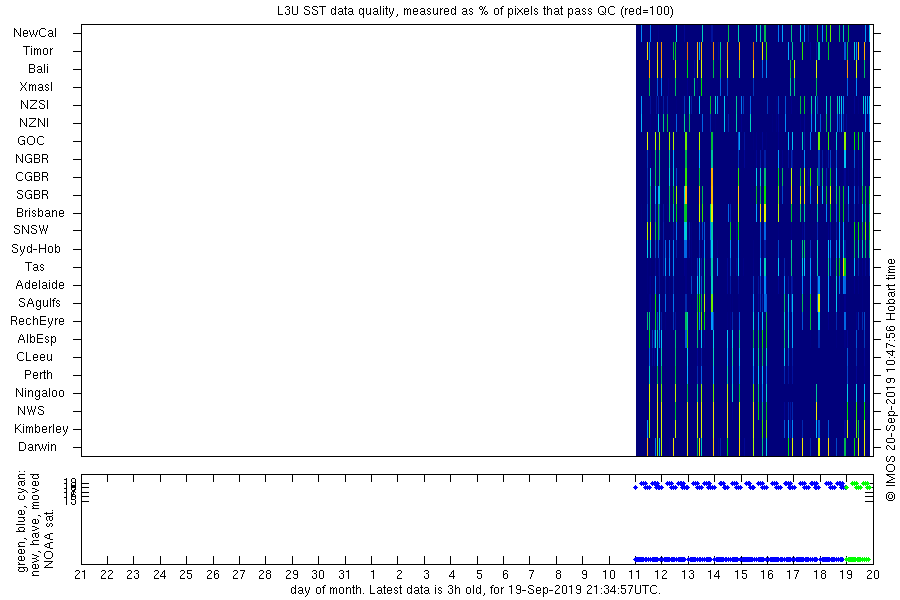
Task: Select the SAgulfs row label
Action: point(39,303)
